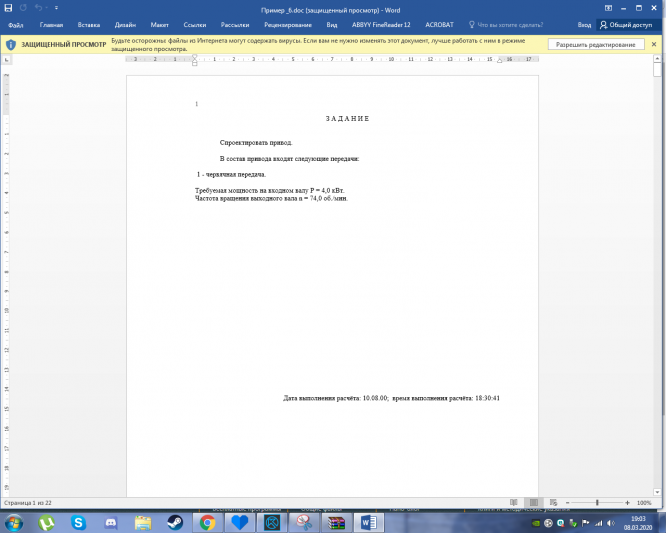This screenshot has height=533, width=666.
Task: Click the Save icon in the title bar
Action: tap(8, 8)
